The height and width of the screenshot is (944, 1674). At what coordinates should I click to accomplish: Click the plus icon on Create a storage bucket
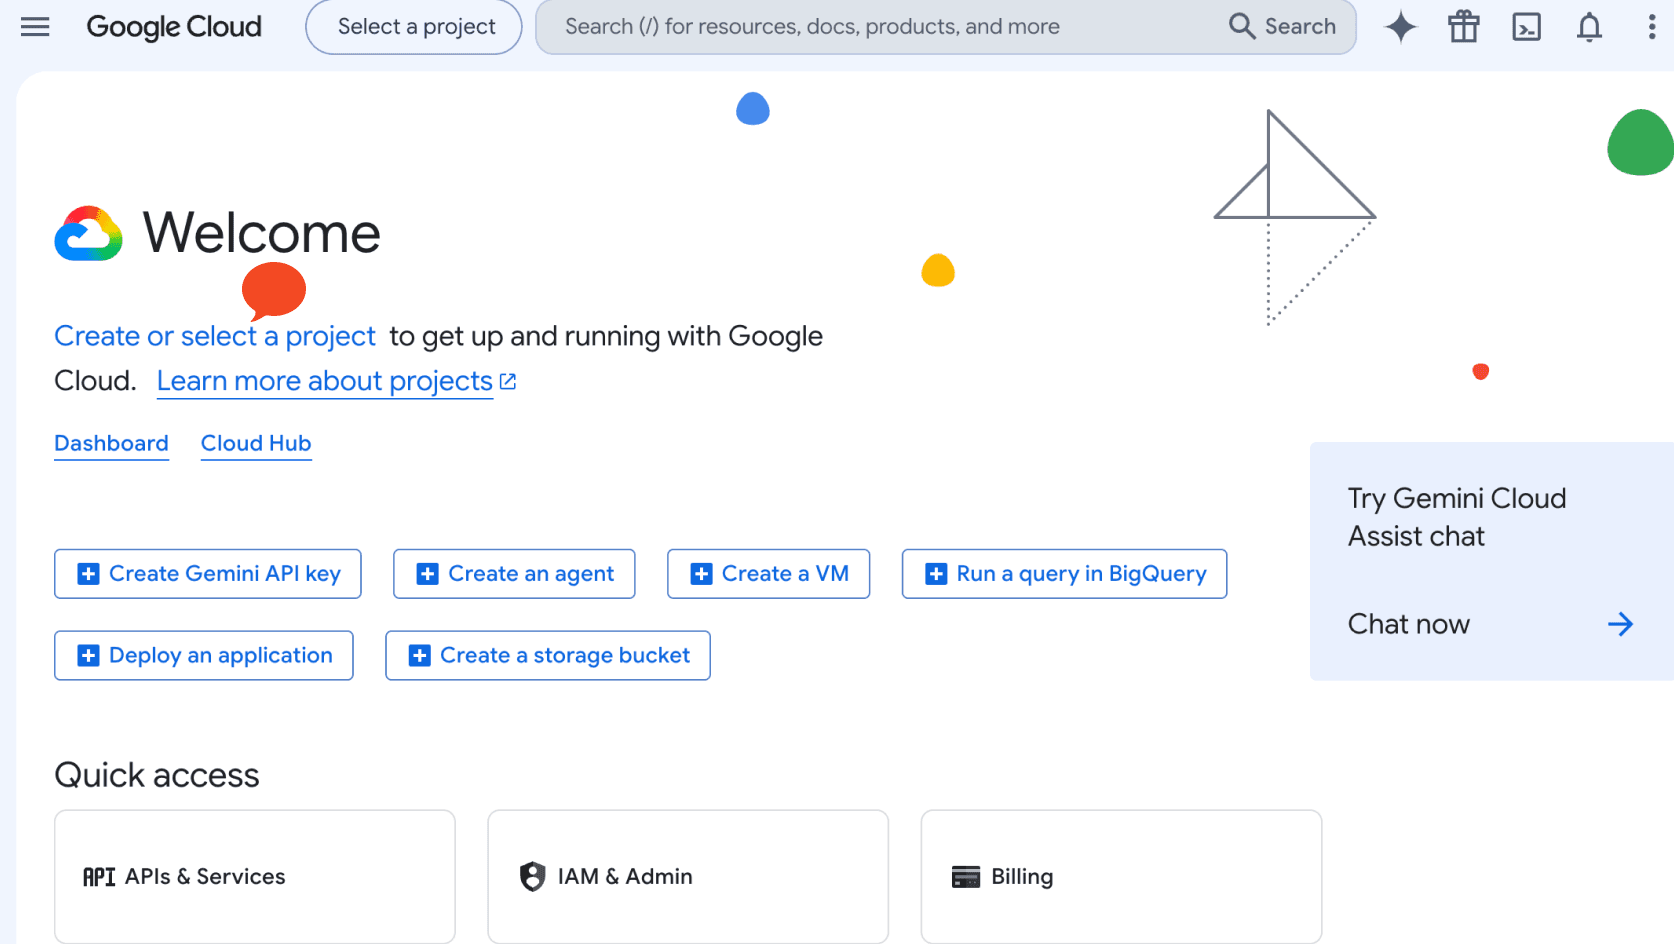pos(419,656)
